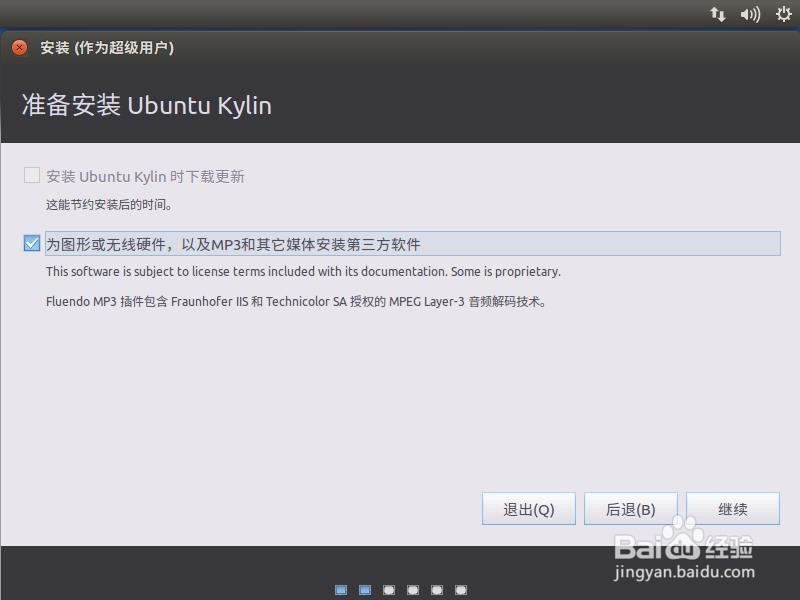The width and height of the screenshot is (800, 600).
Task: Click the 后退(B) button
Action: pos(630,509)
